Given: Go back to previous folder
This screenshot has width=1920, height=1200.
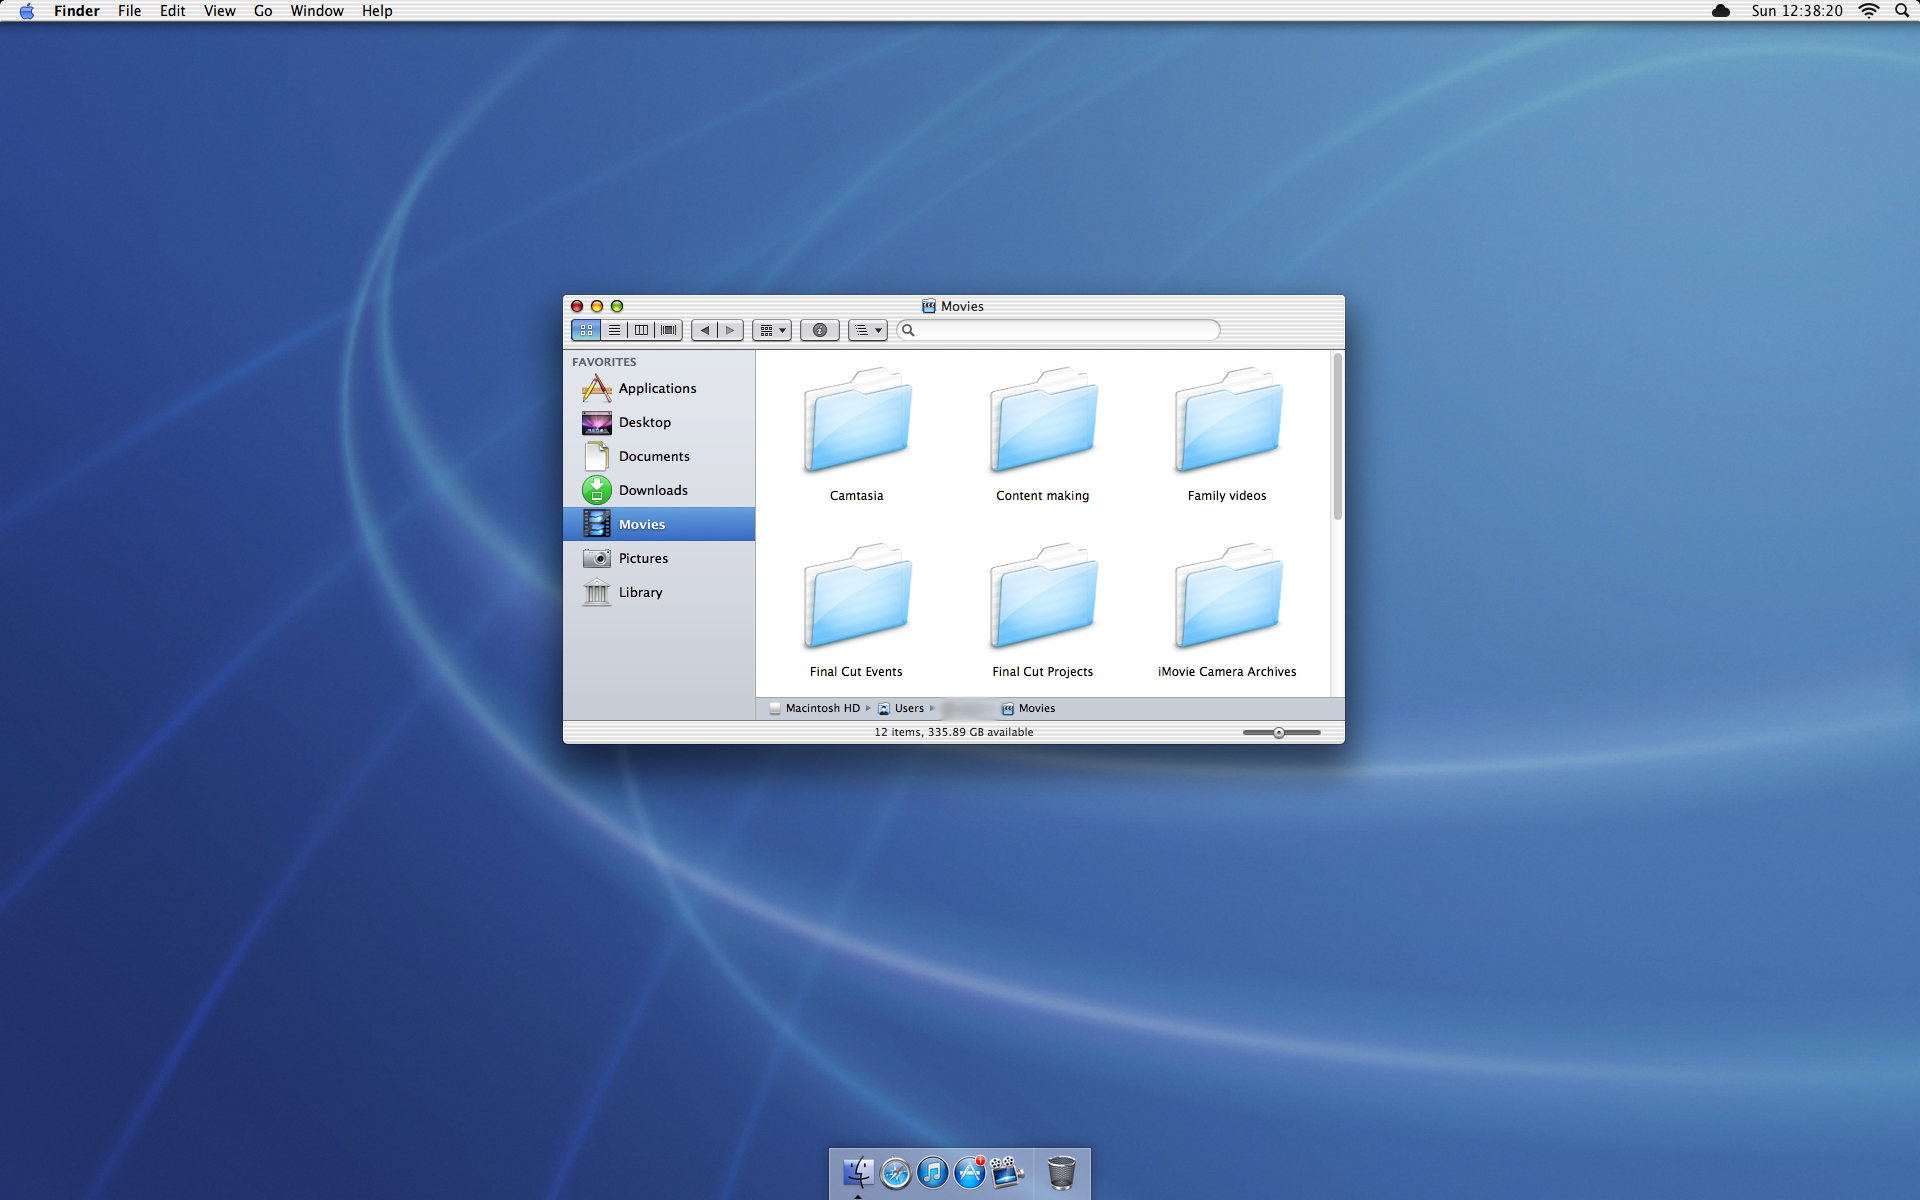Looking at the screenshot, I should click(704, 330).
